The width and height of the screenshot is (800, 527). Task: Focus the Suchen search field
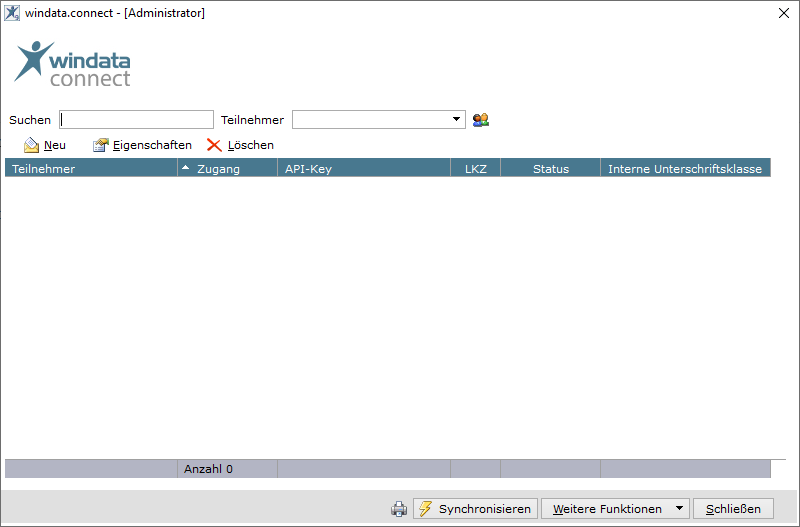point(136,119)
